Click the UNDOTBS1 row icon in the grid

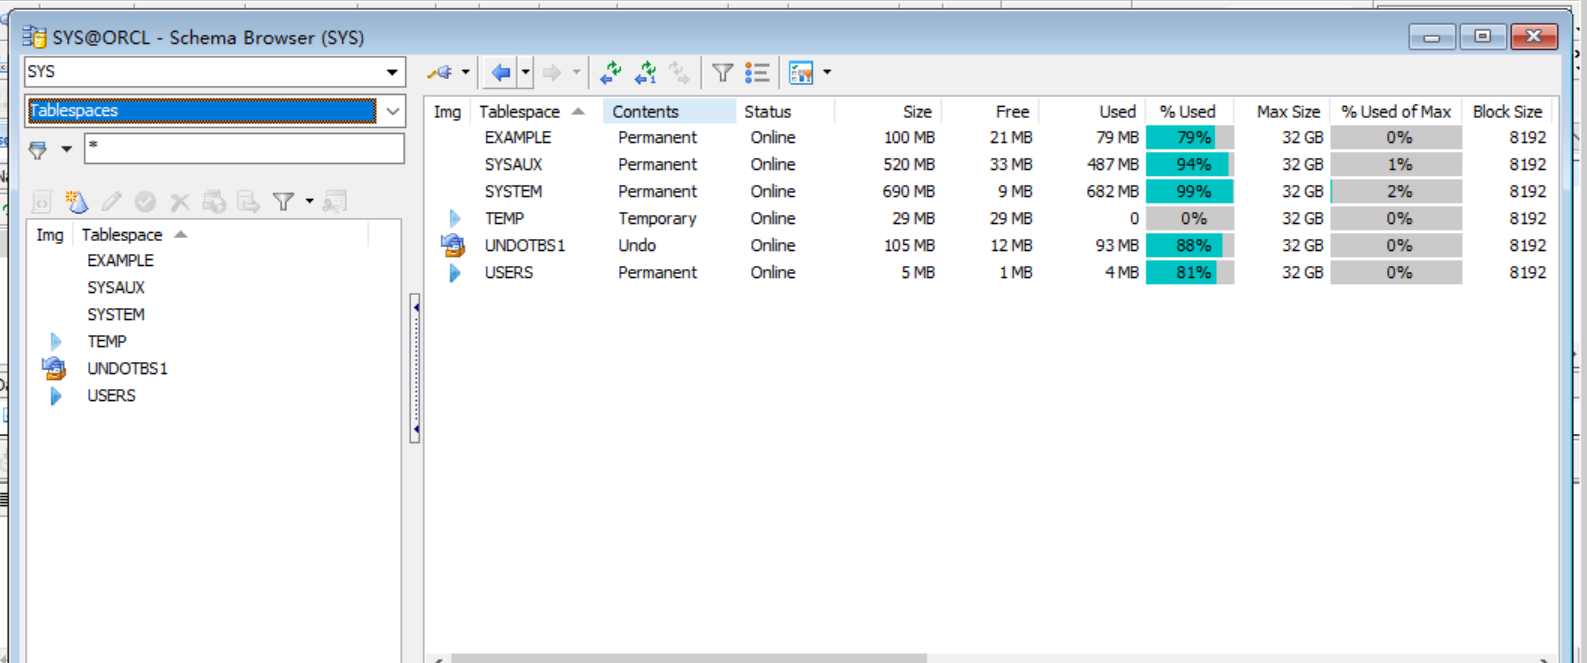[453, 245]
